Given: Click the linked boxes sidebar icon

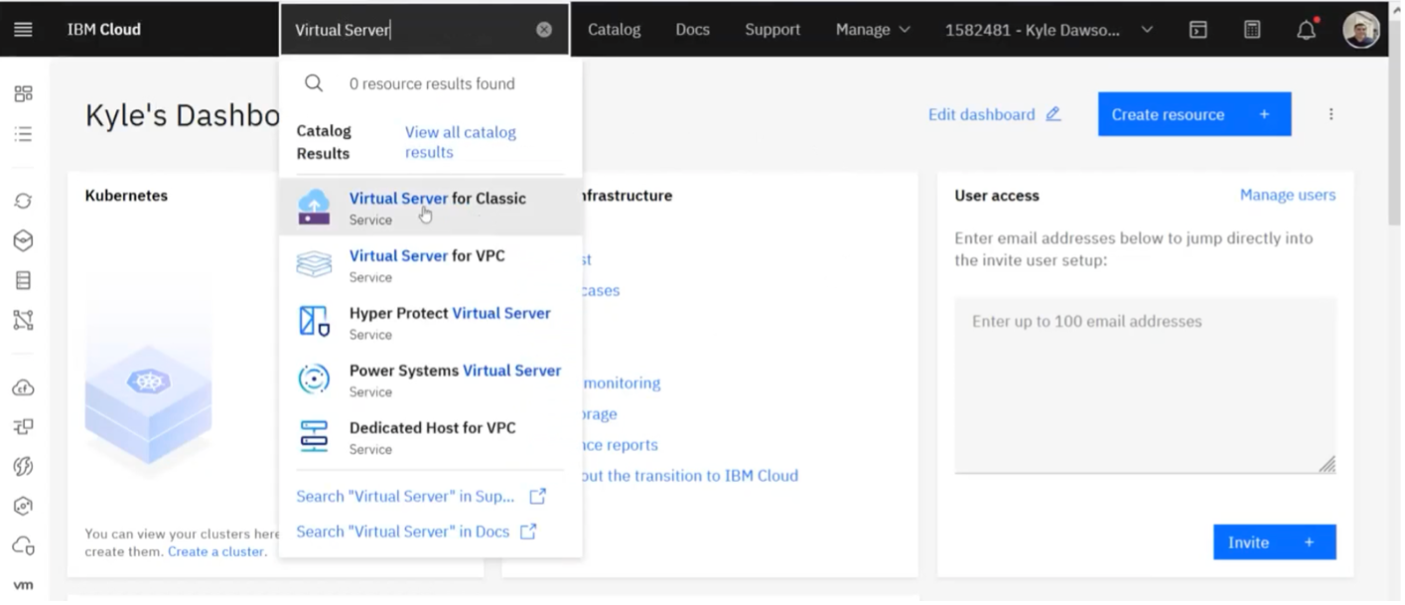Looking at the screenshot, I should (x=23, y=427).
